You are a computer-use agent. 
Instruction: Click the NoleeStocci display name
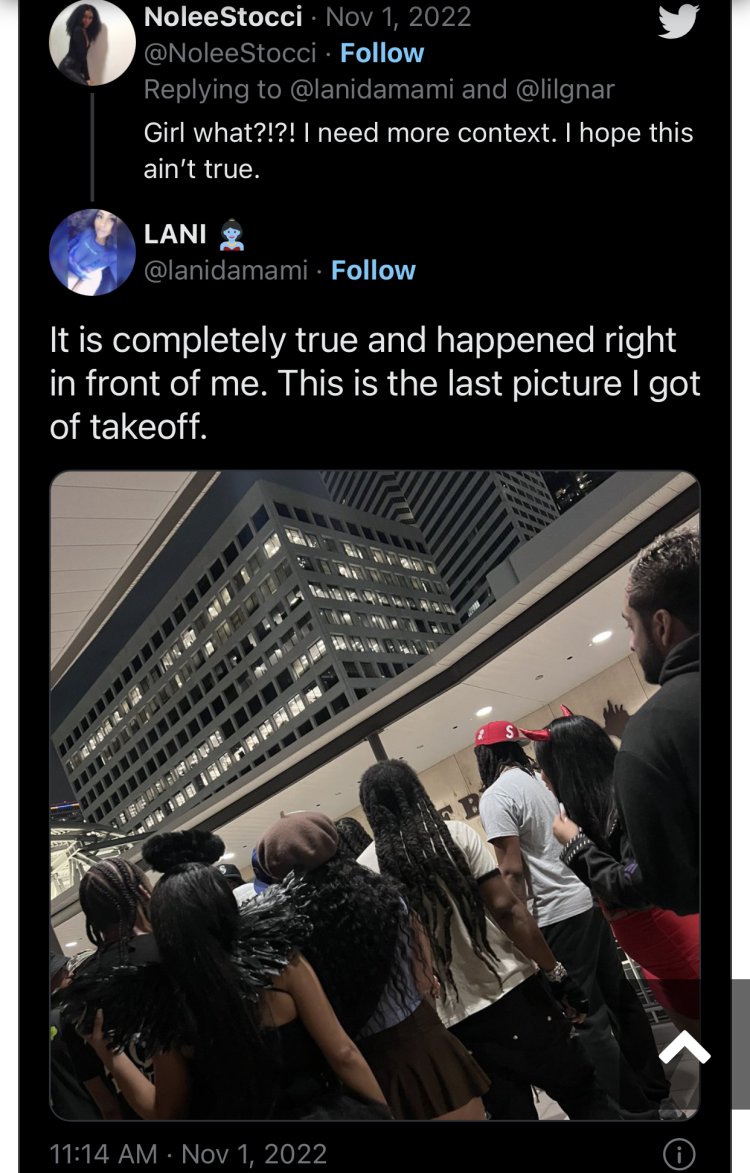[x=223, y=16]
